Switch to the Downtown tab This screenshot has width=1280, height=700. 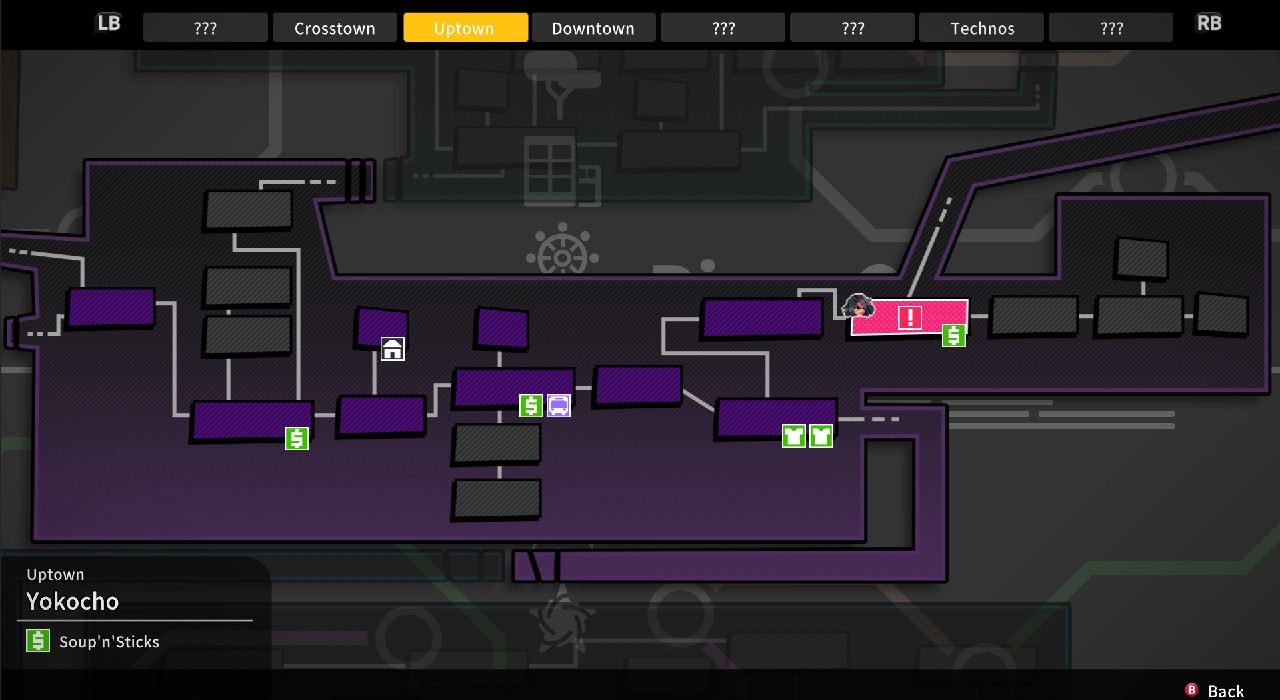click(x=593, y=28)
